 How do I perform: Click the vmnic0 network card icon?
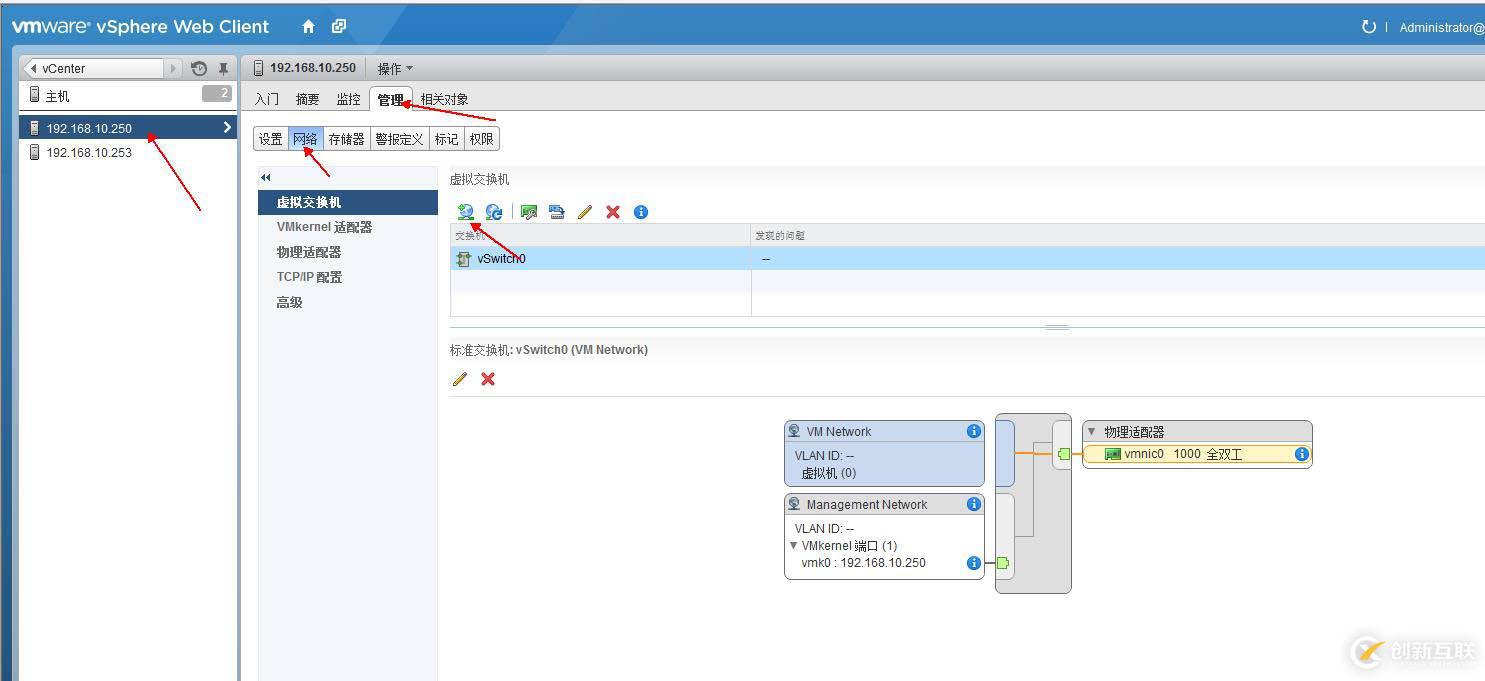tap(1112, 454)
